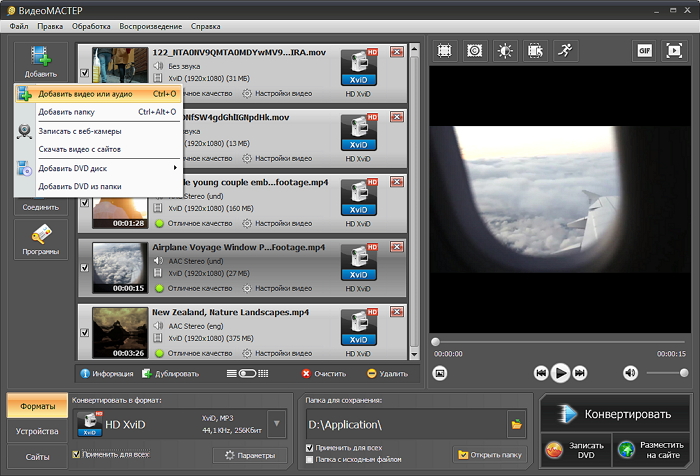The height and width of the screenshot is (476, 700).
Task: Click Дублировать to duplicate the video
Action: tap(171, 374)
